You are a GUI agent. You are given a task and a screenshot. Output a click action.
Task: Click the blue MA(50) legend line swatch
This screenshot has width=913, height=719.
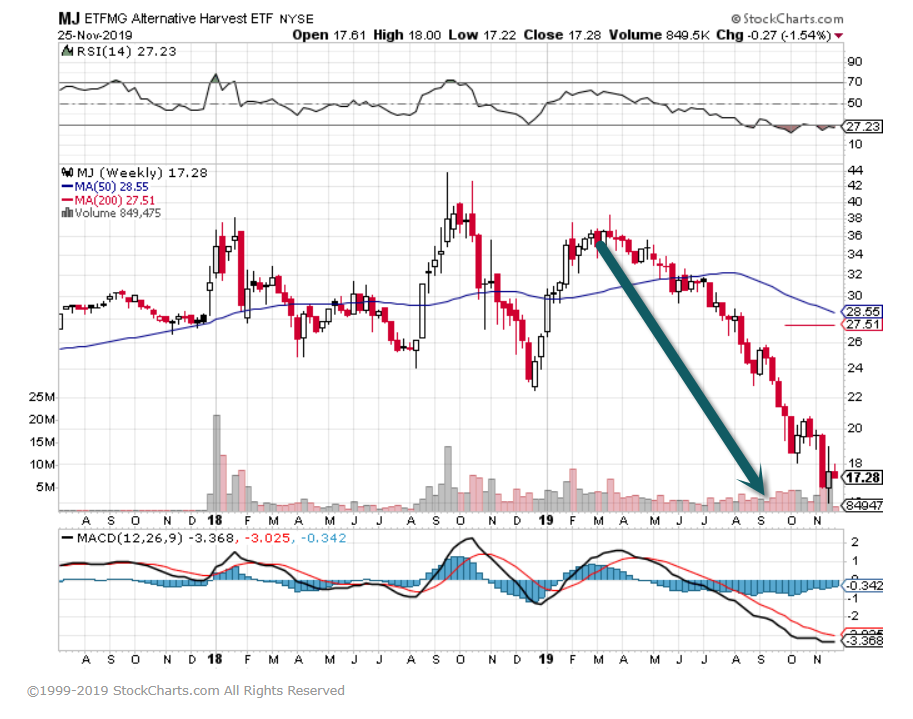tap(67, 187)
